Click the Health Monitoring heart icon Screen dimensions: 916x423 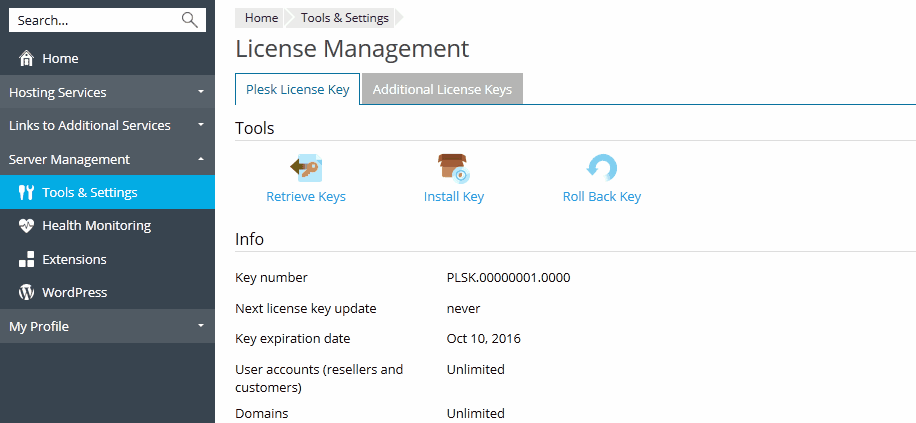[x=27, y=226]
